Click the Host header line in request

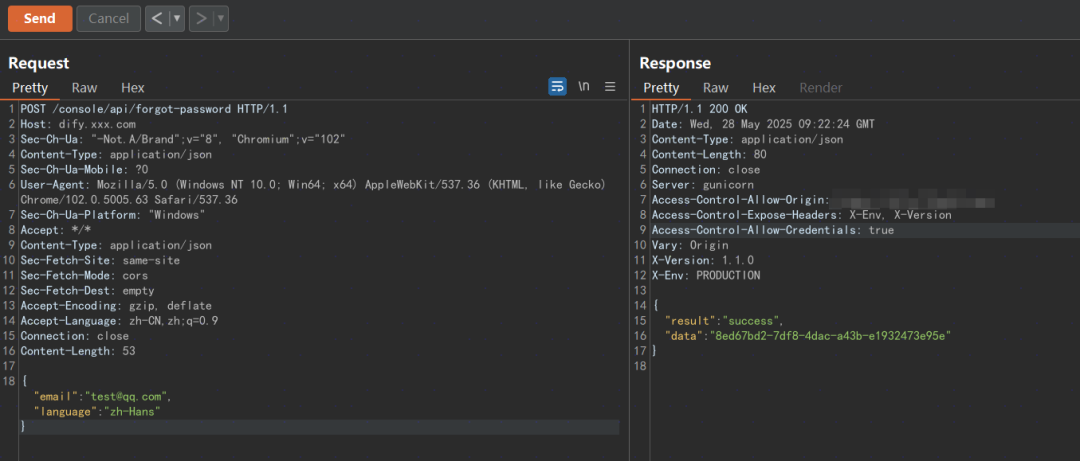[x=78, y=124]
